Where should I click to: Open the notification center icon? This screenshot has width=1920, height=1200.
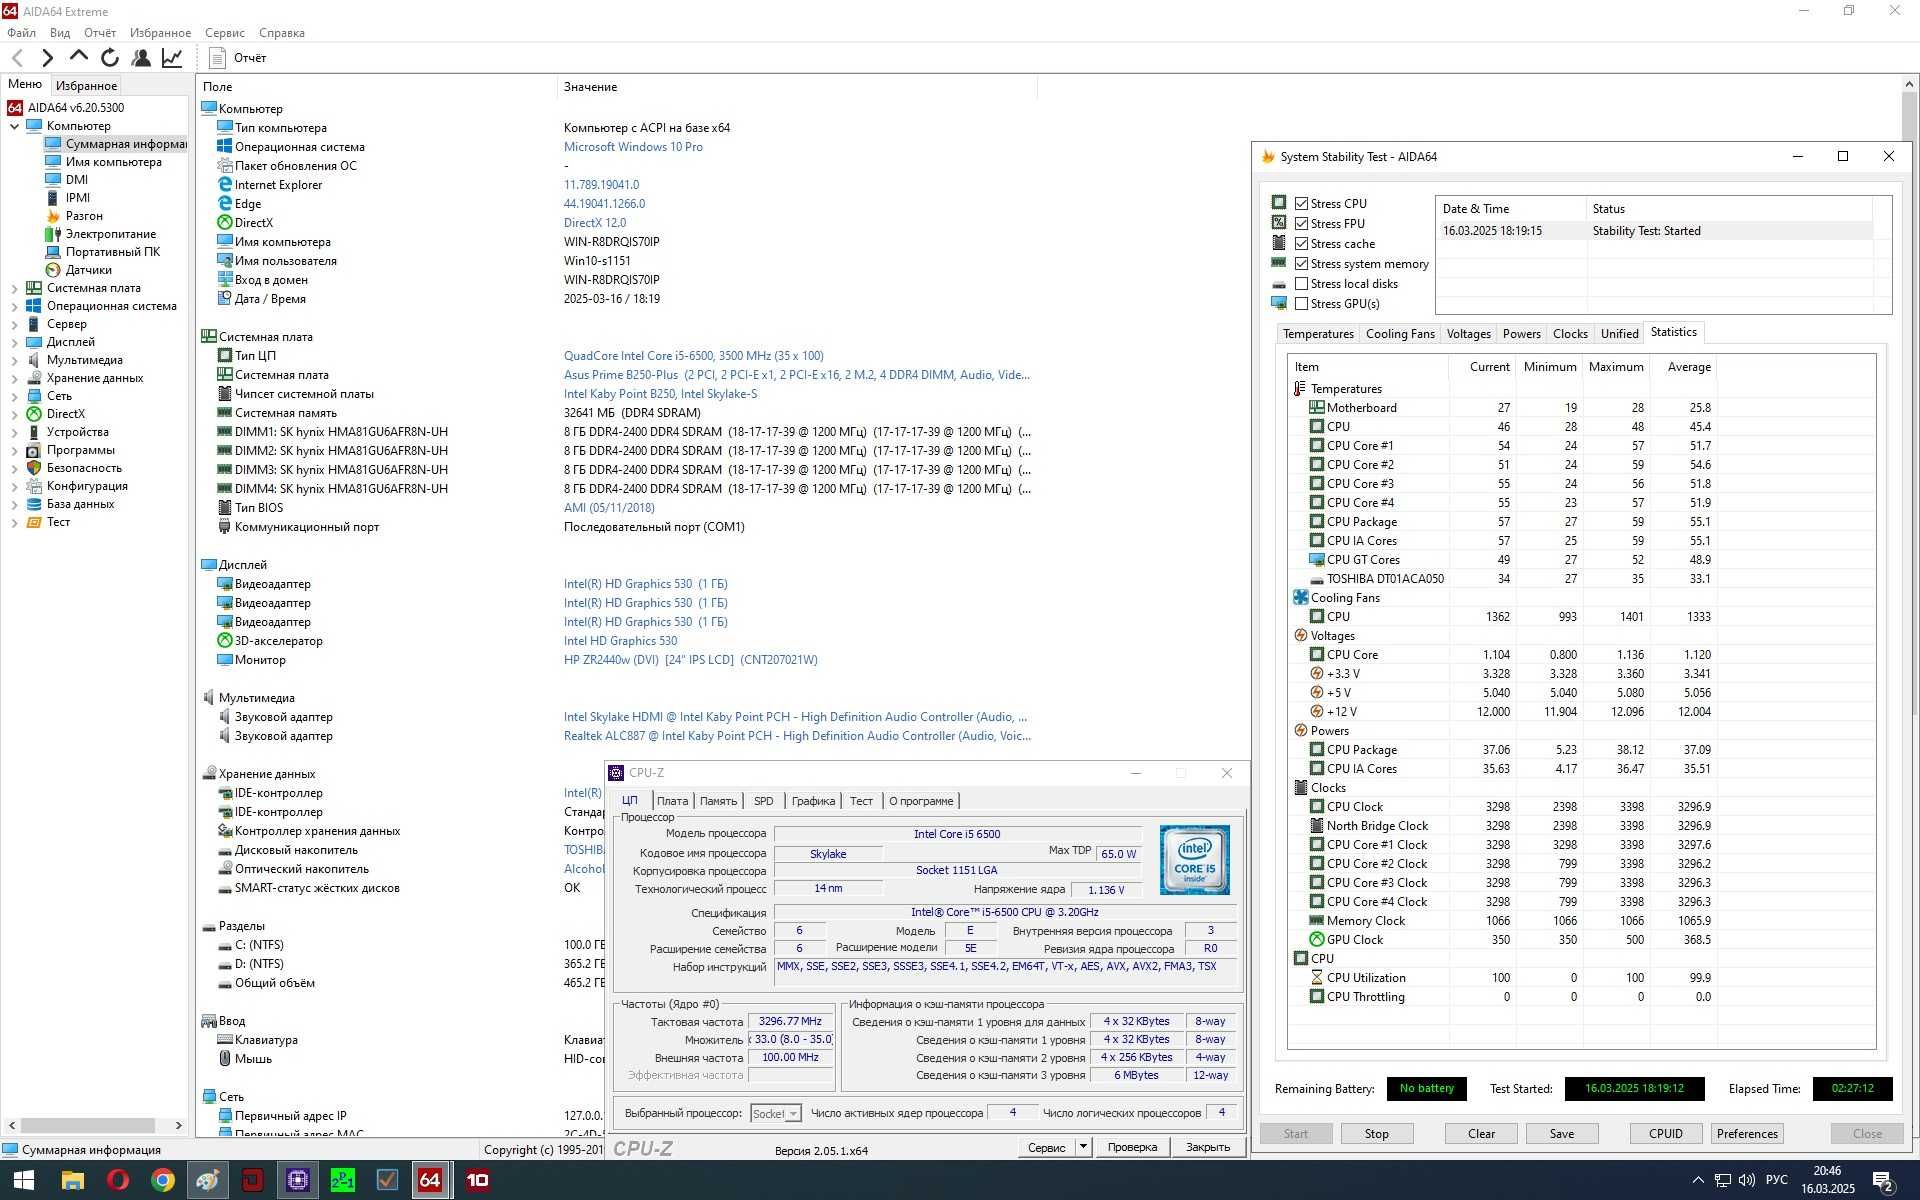pyautogui.click(x=1883, y=1181)
